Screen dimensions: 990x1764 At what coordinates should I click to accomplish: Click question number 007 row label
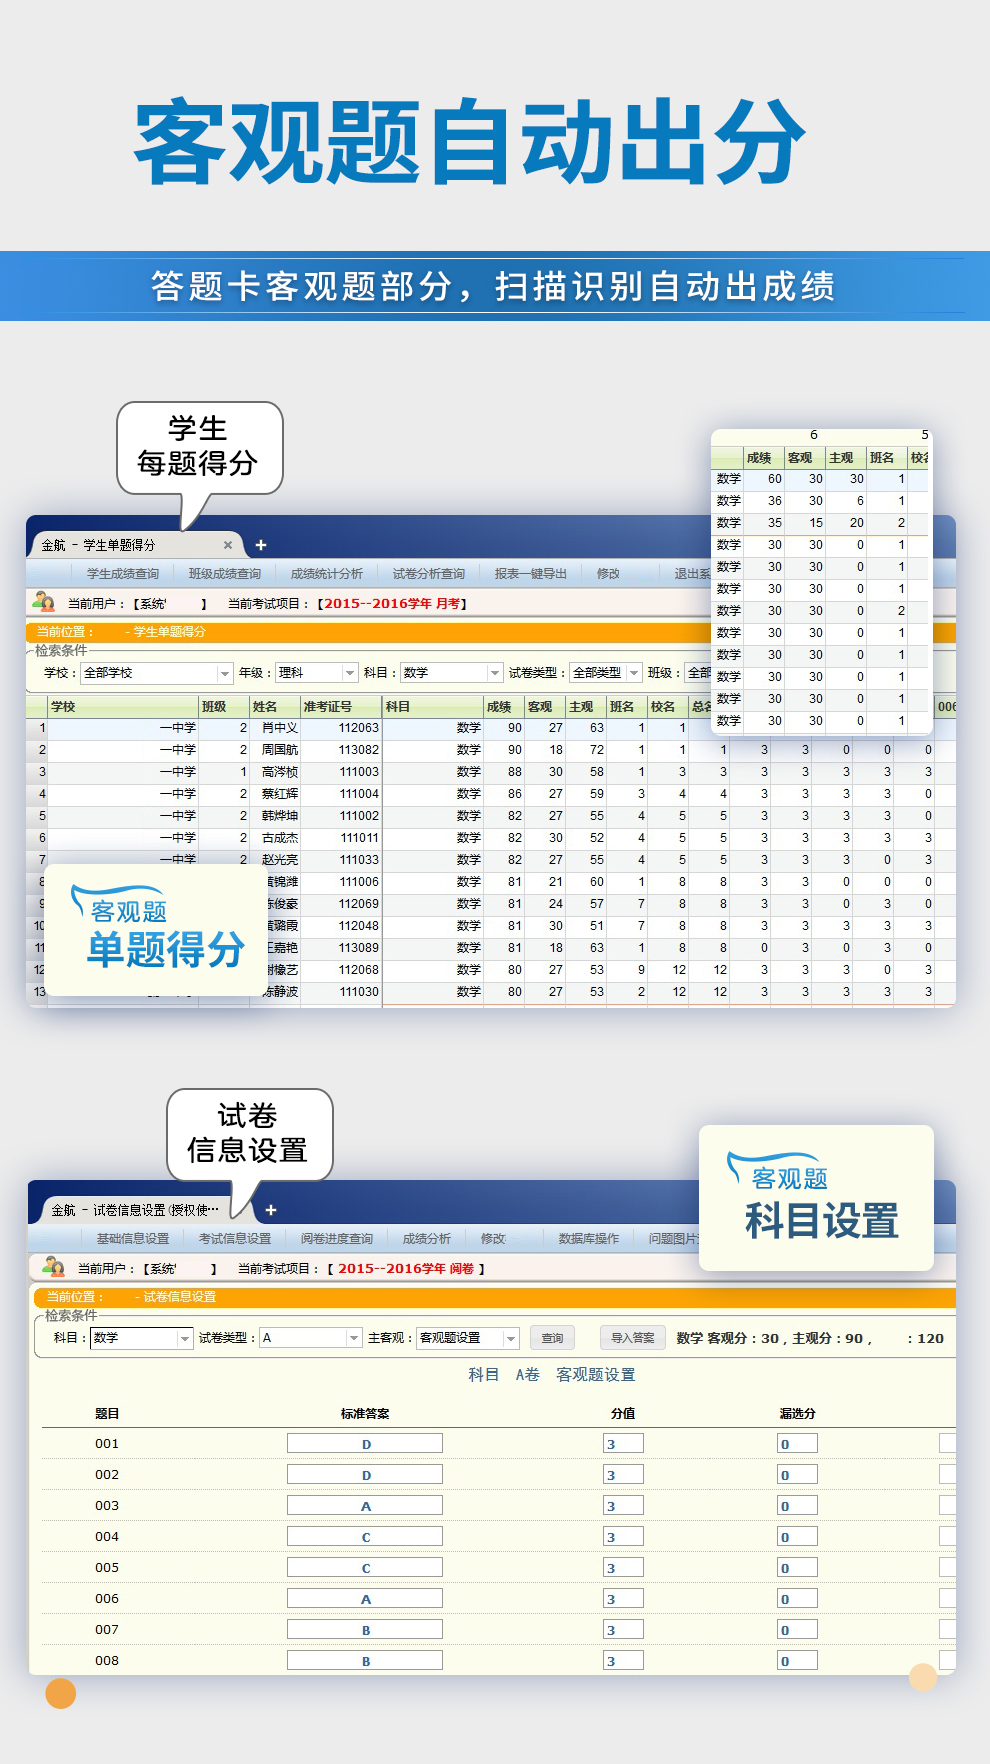[107, 1630]
